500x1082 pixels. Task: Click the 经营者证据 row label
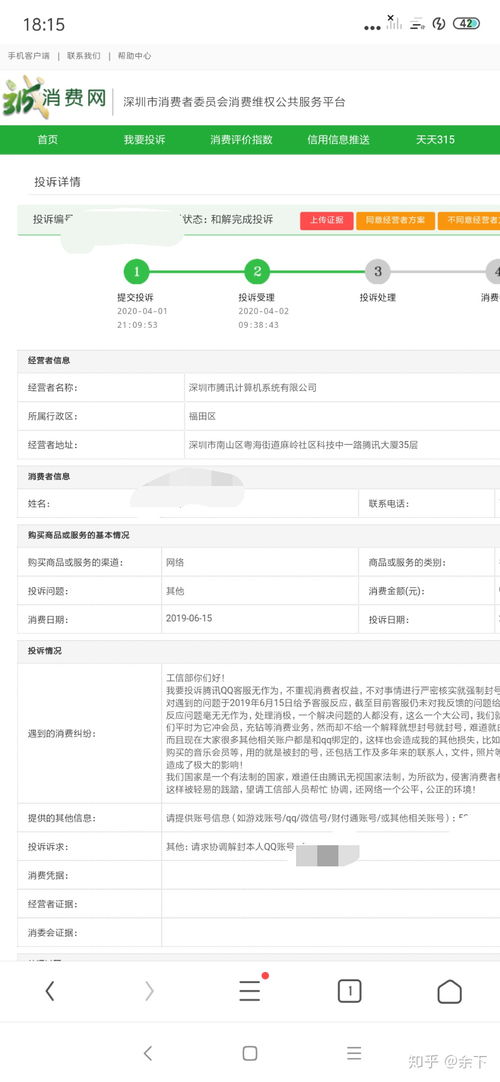pyautogui.click(x=52, y=904)
